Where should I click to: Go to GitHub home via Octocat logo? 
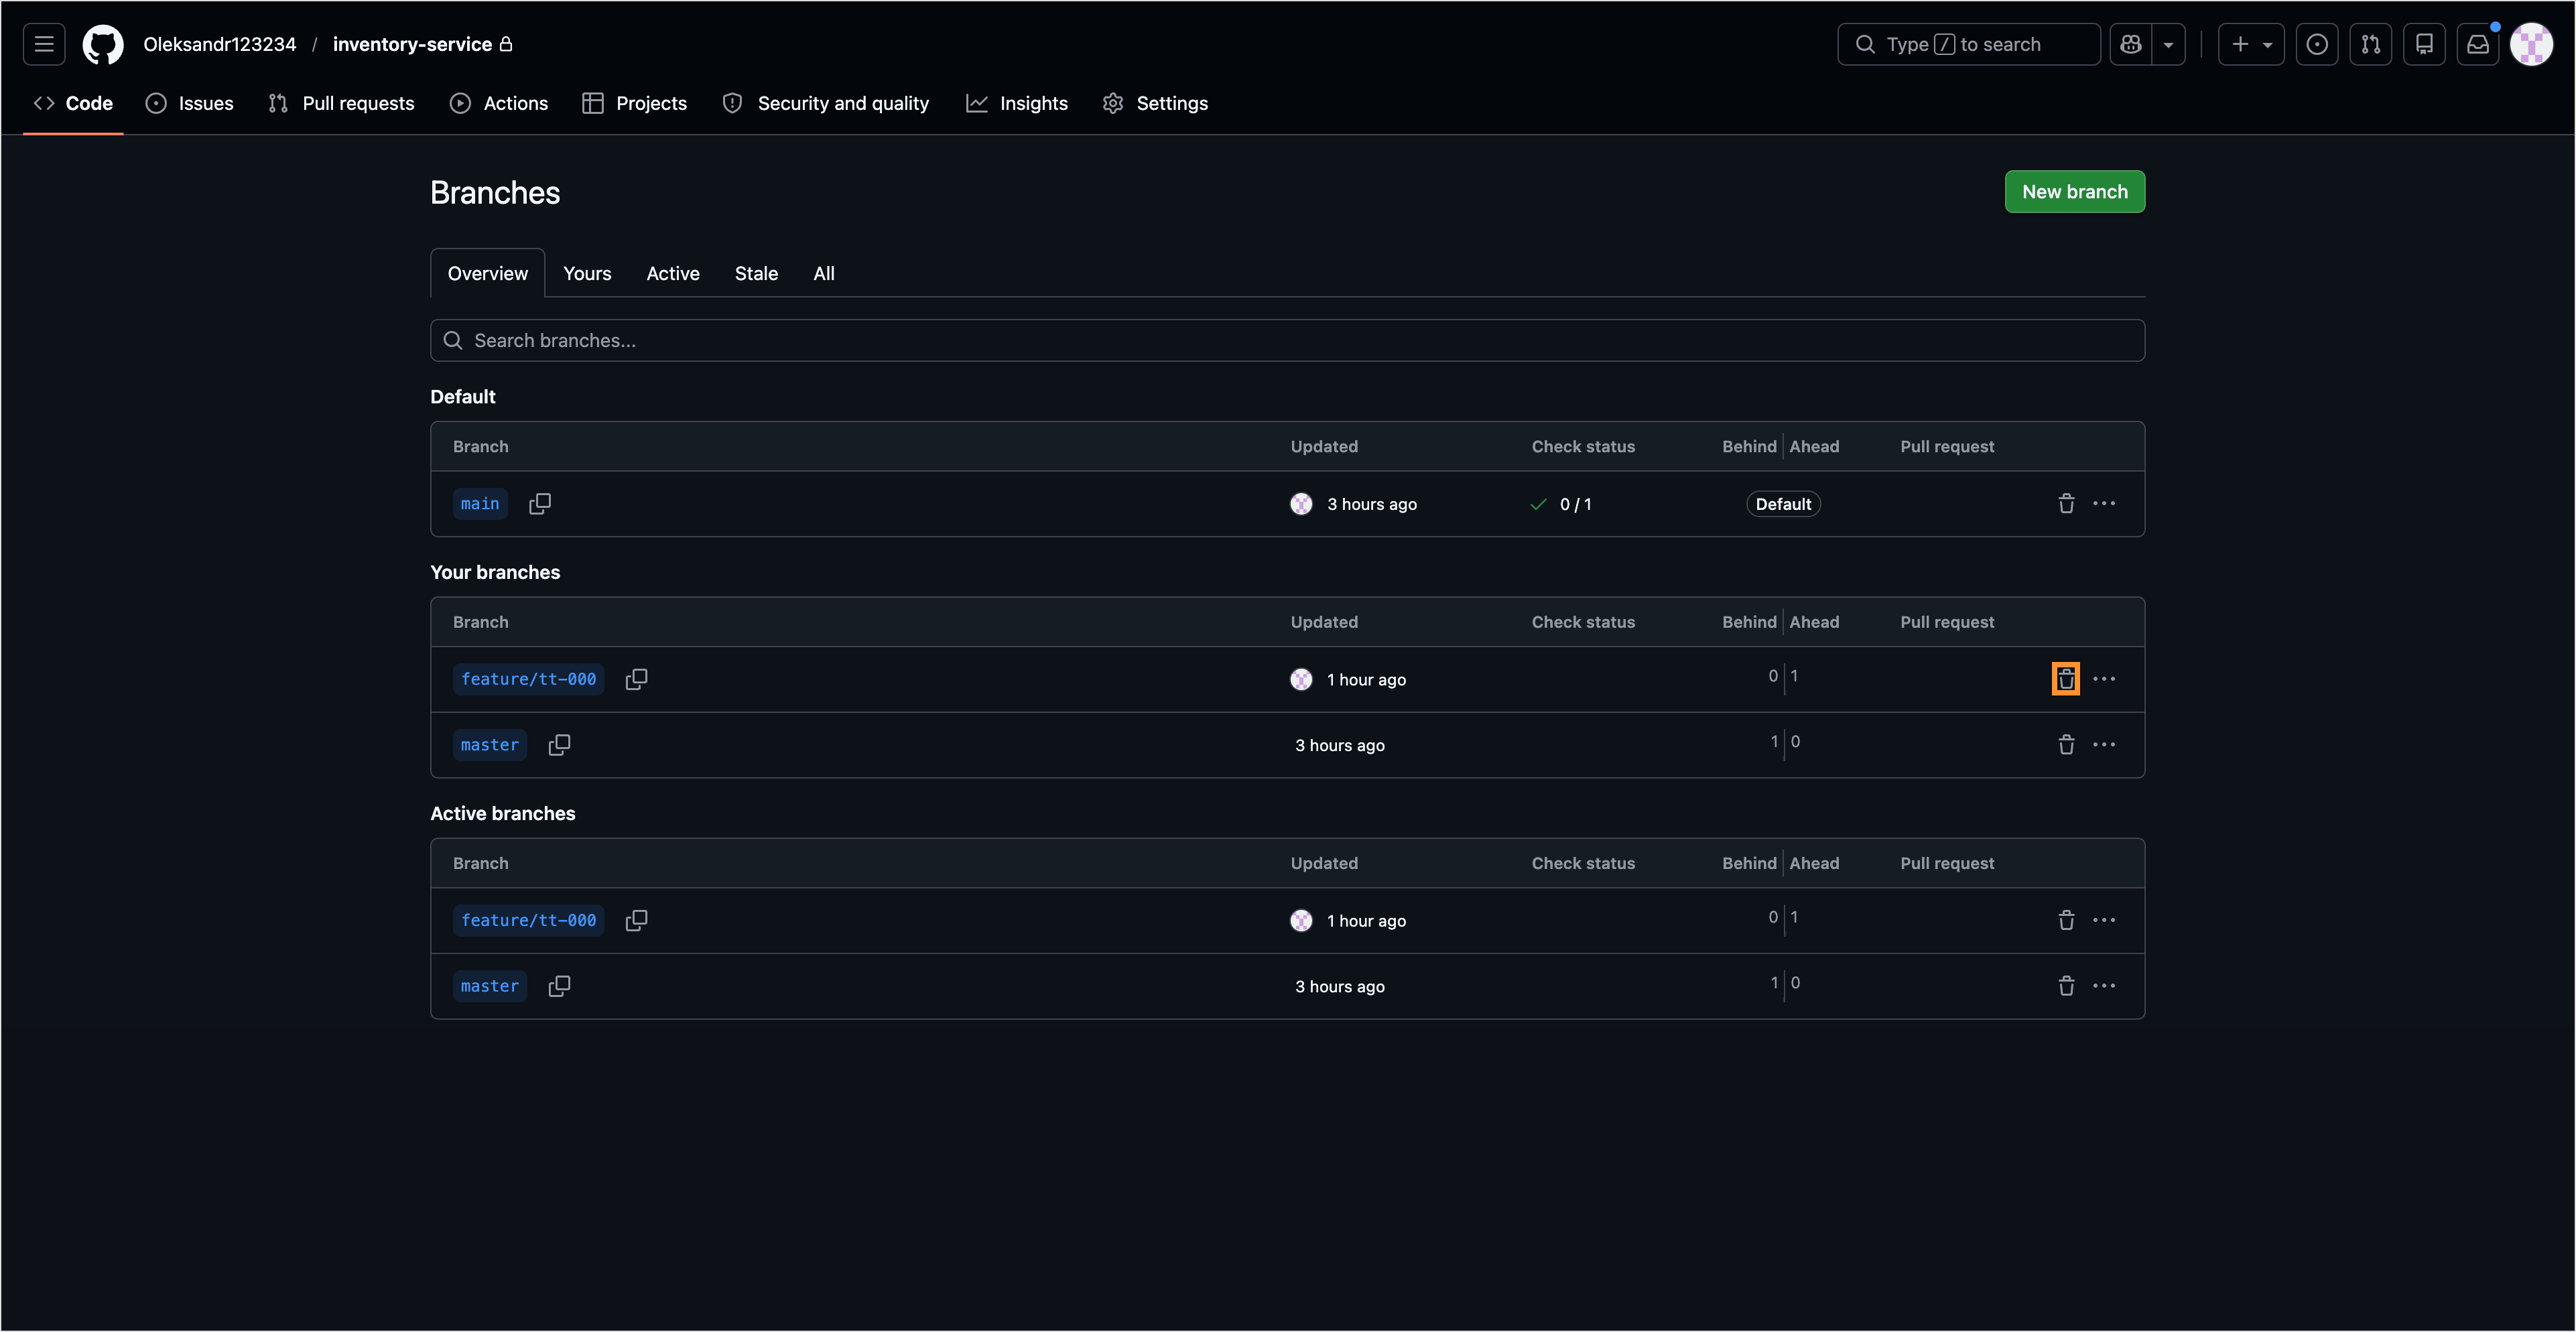point(103,44)
